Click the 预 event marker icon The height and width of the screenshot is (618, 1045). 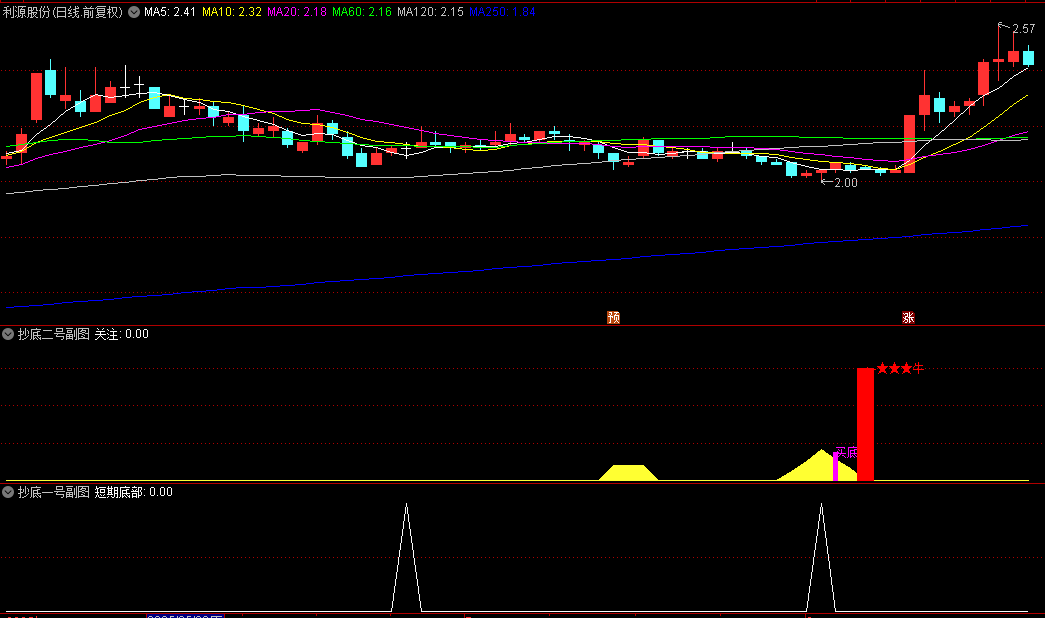[613, 318]
